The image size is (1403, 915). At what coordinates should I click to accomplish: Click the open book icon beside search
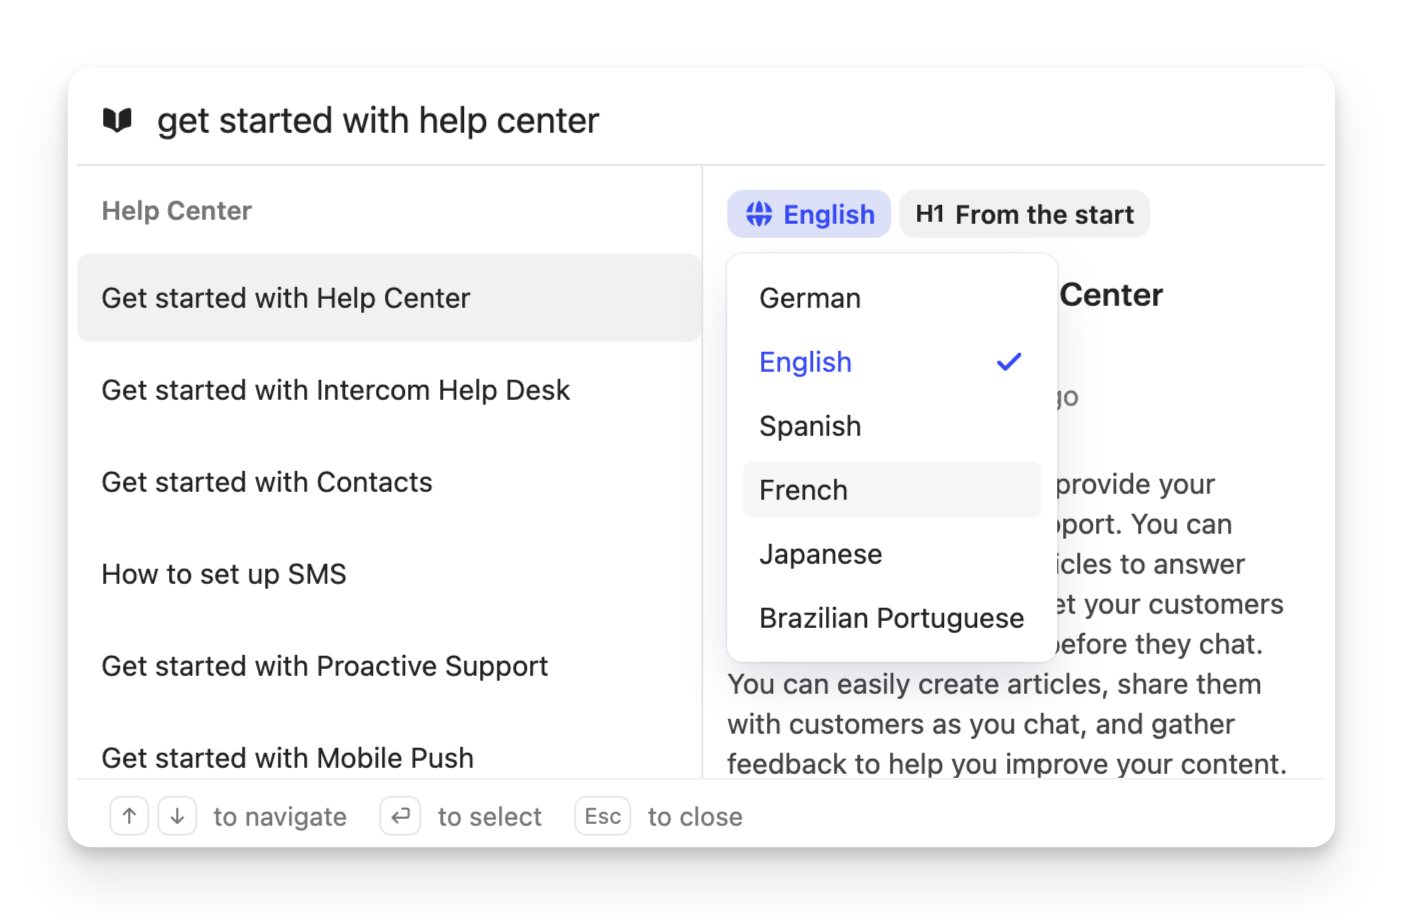coord(117,120)
